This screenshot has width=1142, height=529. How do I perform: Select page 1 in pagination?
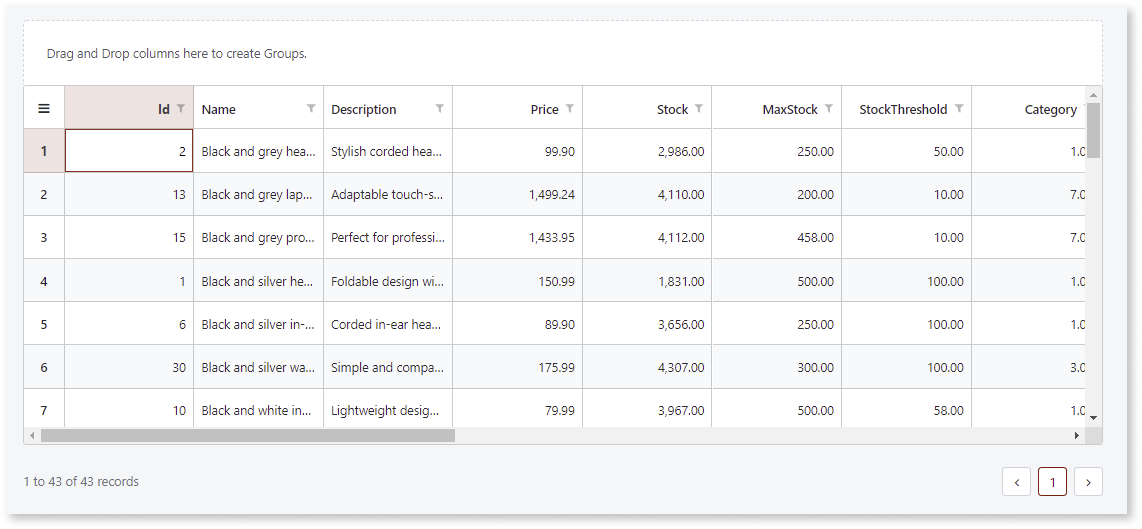click(x=1052, y=482)
